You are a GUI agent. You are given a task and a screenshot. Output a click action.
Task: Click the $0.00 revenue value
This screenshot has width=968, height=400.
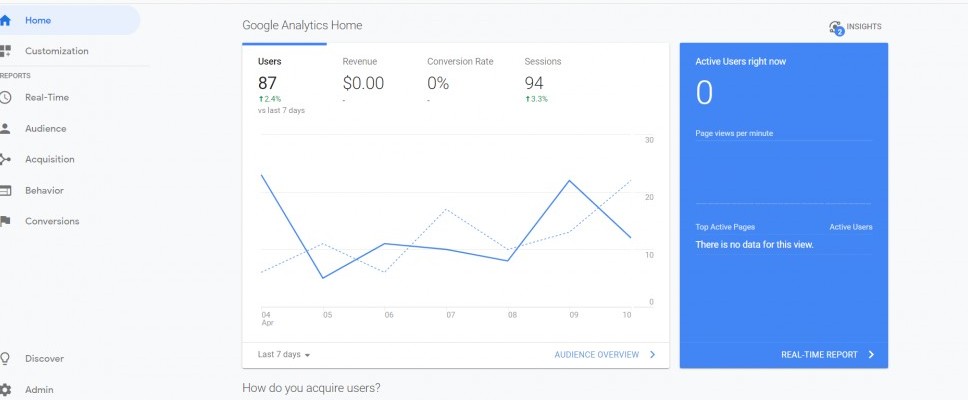click(x=364, y=83)
